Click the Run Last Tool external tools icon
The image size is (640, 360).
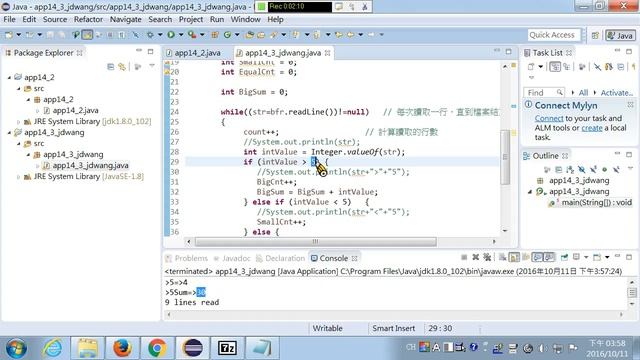(192, 35)
